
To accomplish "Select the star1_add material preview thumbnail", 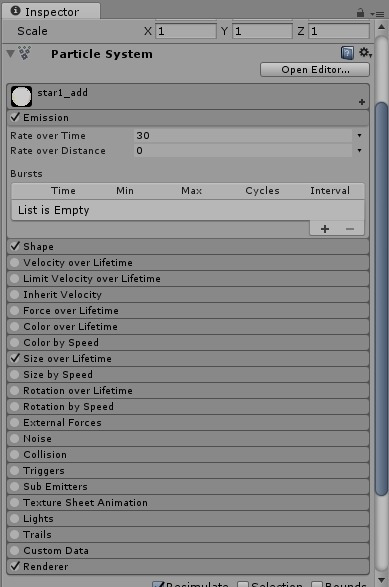I will tap(21, 96).
